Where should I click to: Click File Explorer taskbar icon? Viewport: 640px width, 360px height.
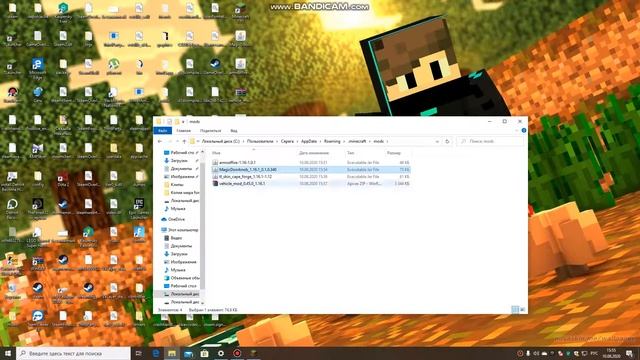tap(172, 353)
